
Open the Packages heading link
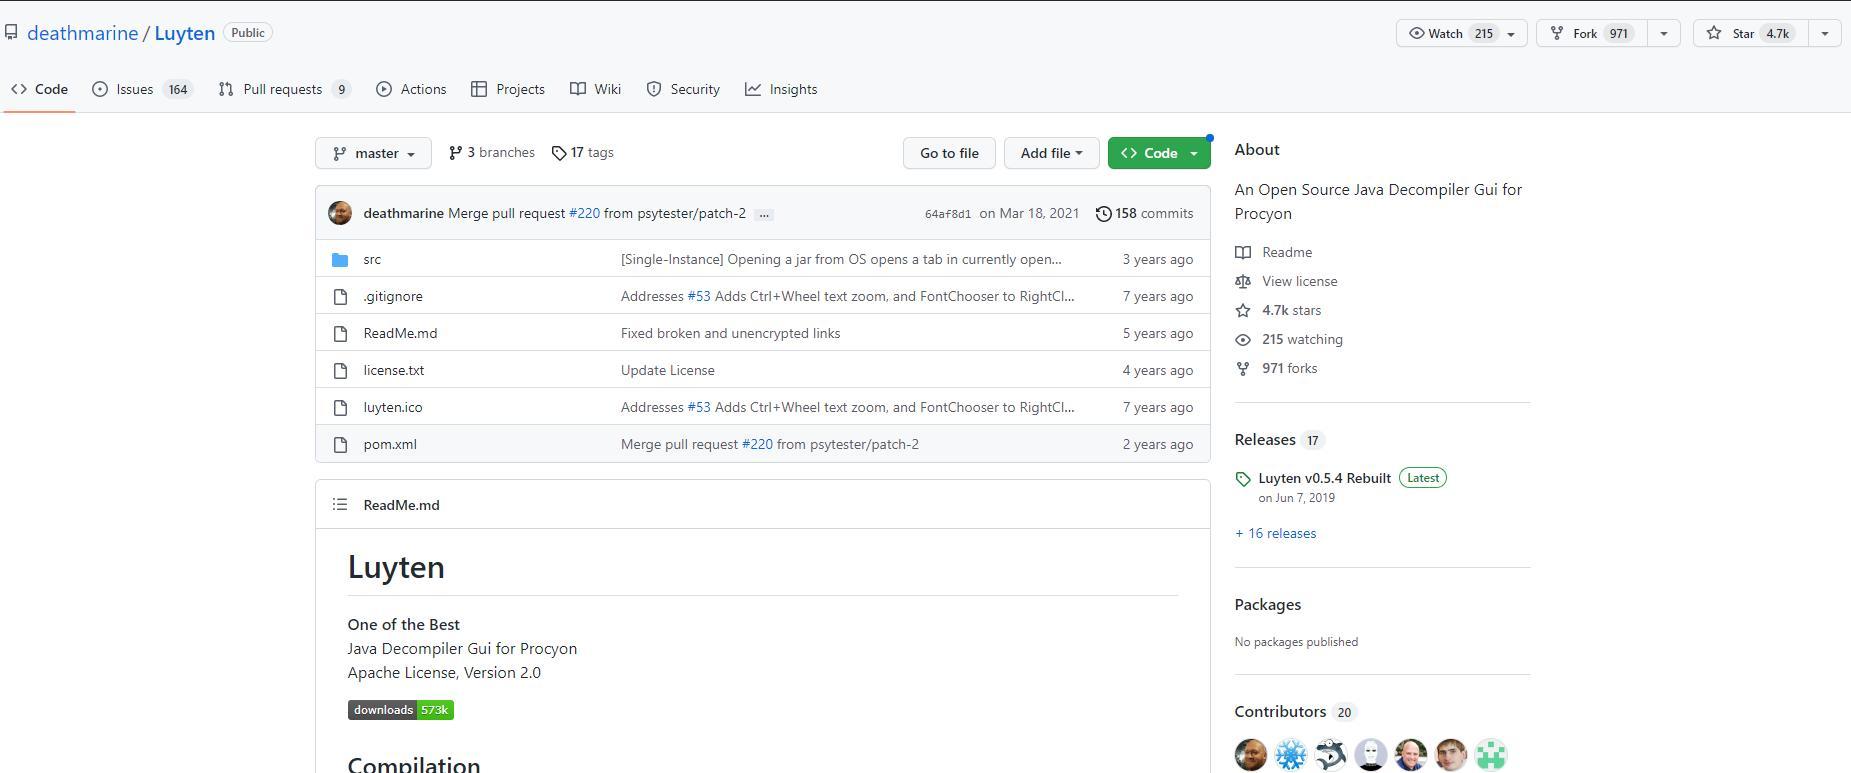pos(1267,604)
